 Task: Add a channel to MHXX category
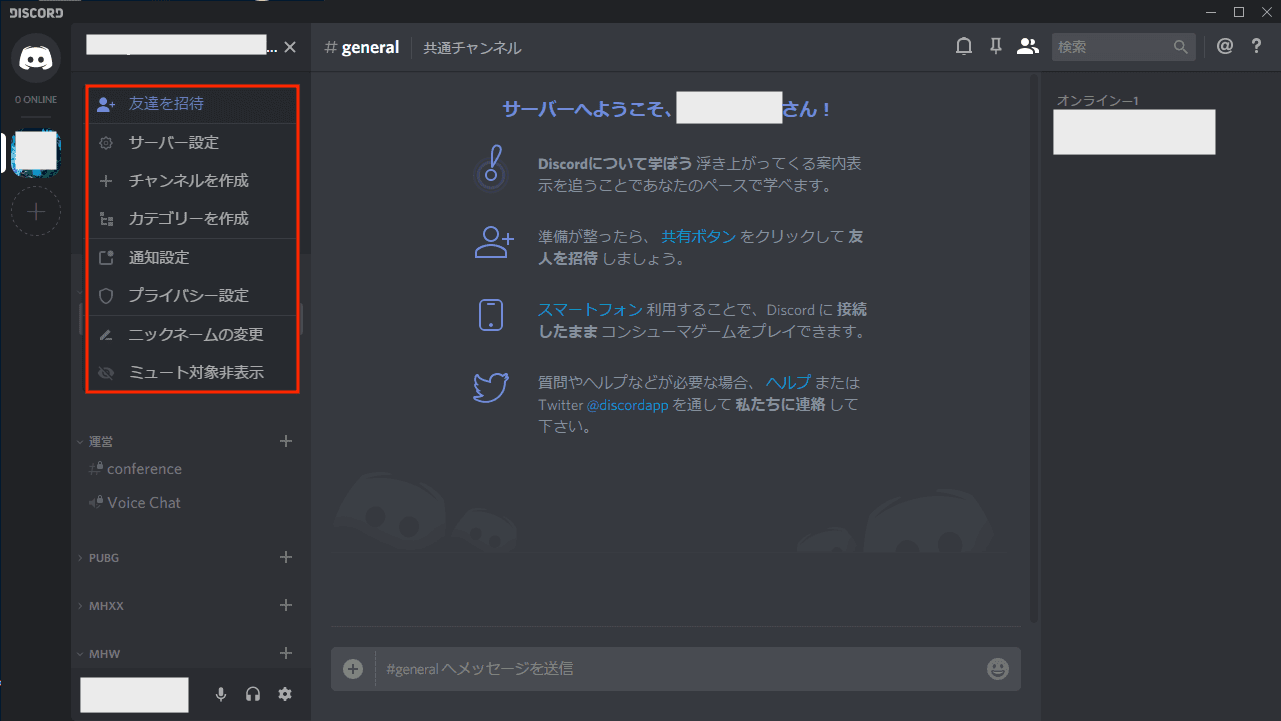tap(286, 605)
